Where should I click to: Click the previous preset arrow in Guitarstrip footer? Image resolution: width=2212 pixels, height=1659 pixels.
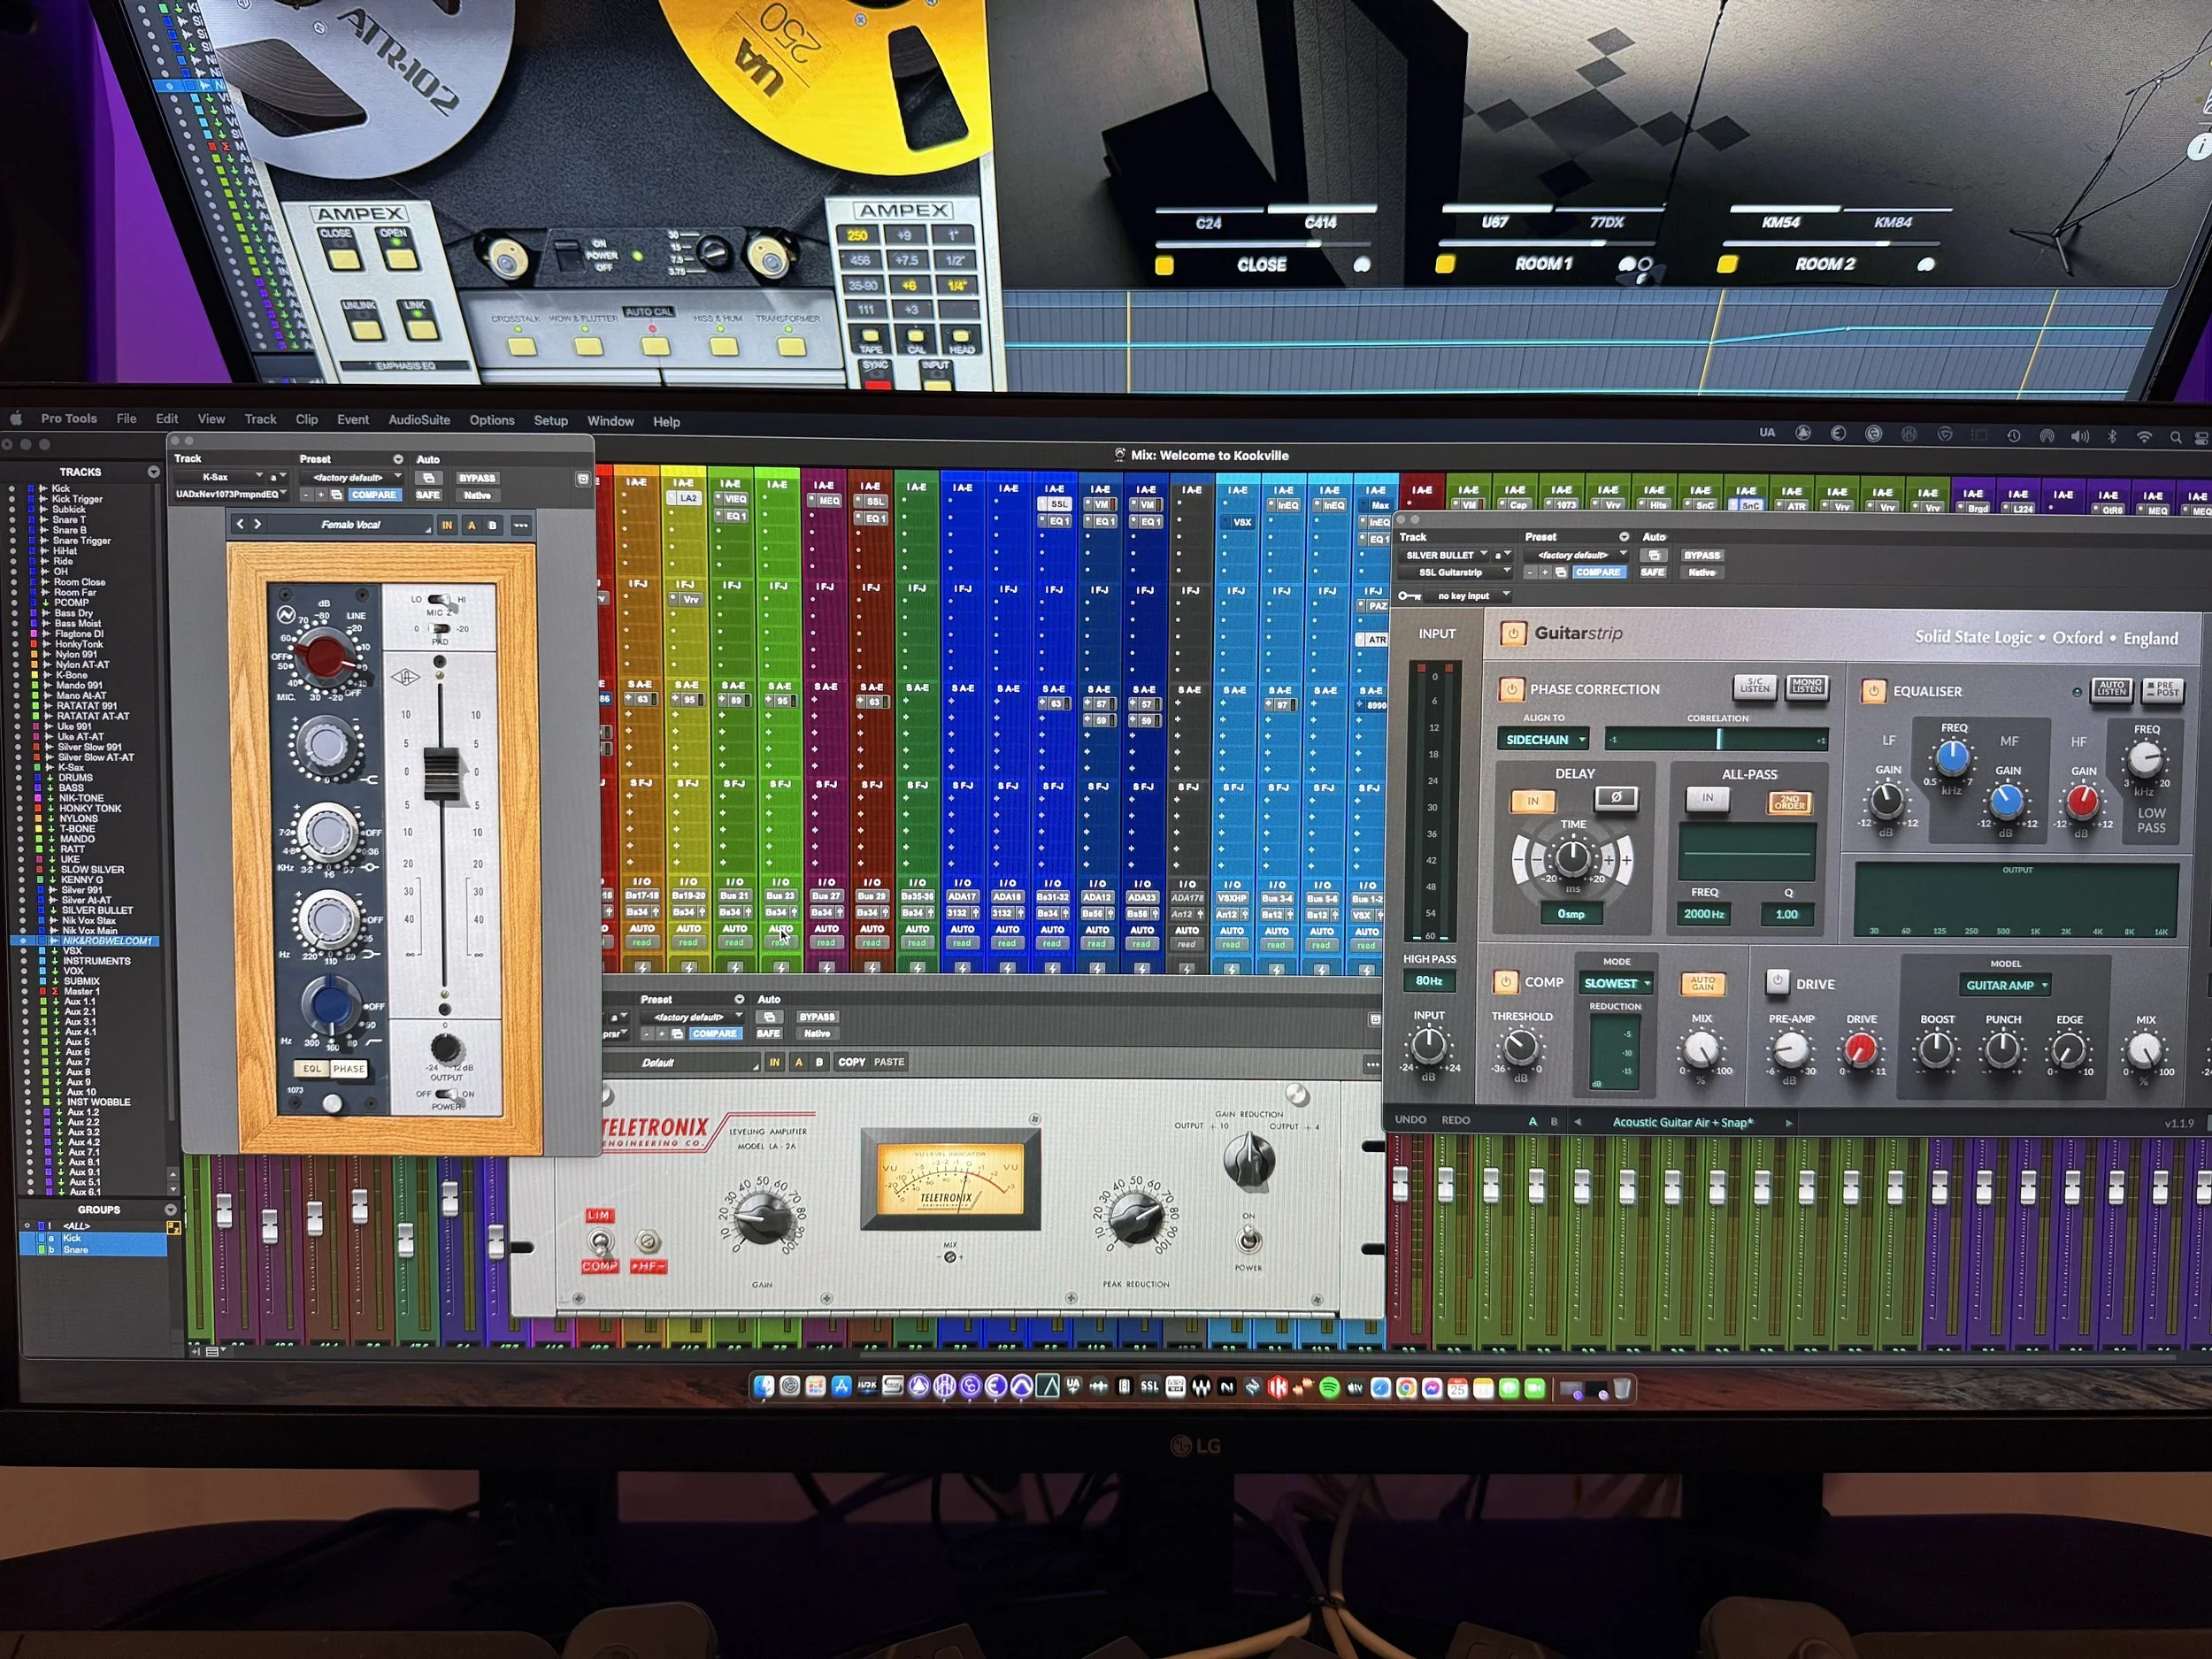tap(1578, 1122)
